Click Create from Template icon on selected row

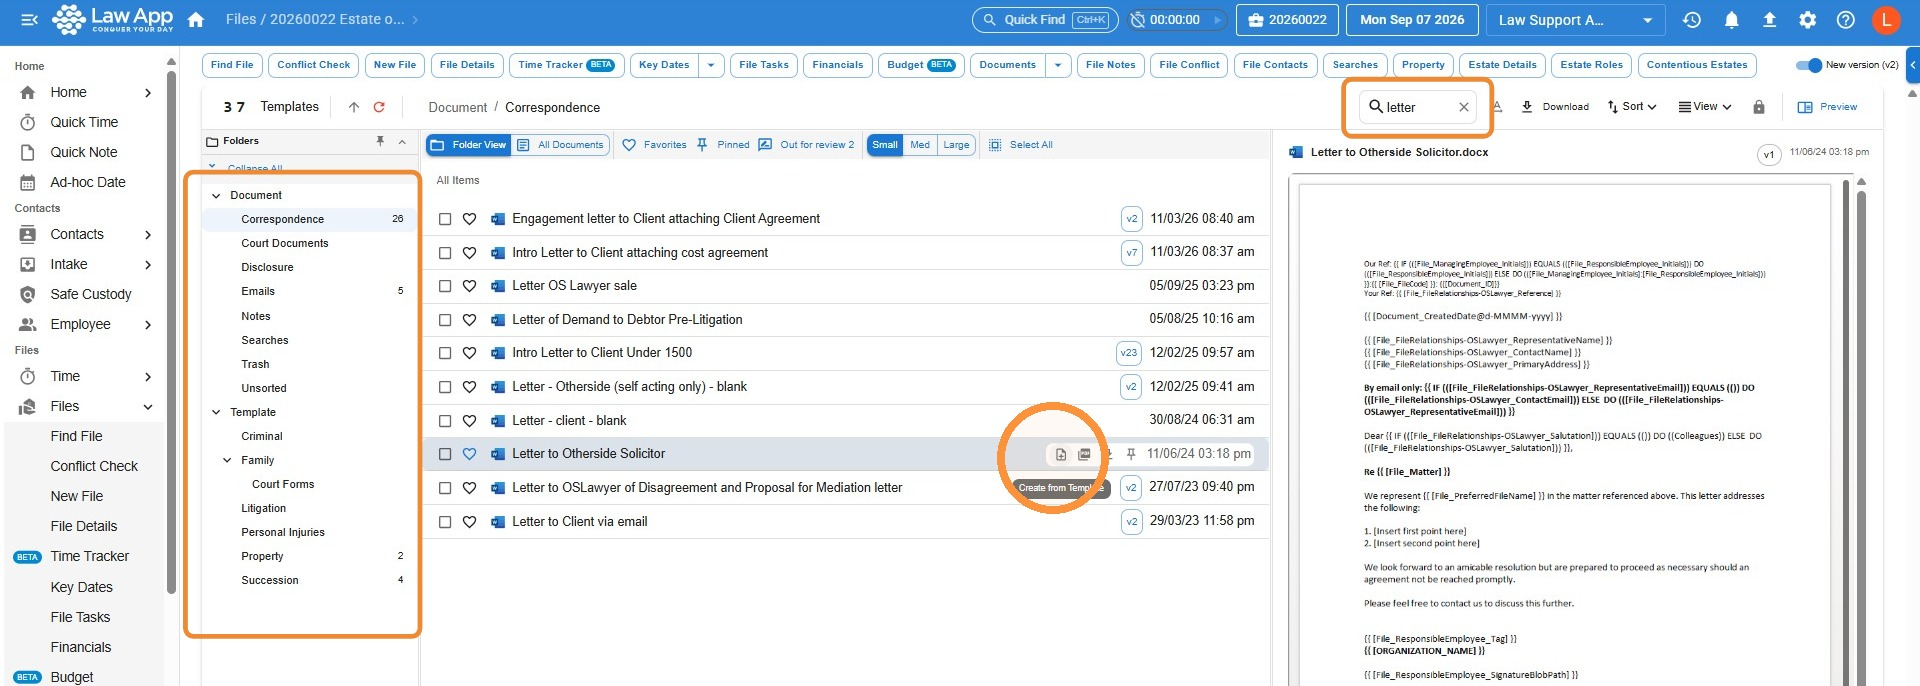pyautogui.click(x=1061, y=454)
